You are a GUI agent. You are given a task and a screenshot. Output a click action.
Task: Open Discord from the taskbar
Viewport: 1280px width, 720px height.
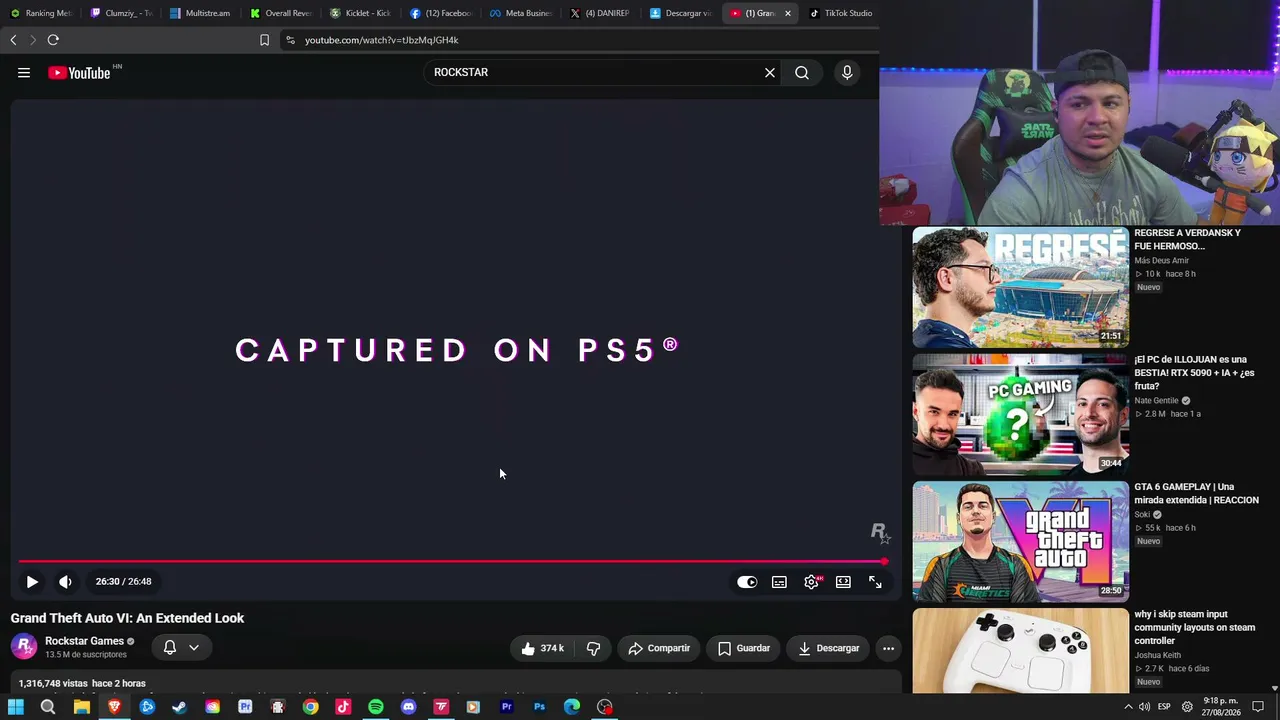click(x=408, y=707)
